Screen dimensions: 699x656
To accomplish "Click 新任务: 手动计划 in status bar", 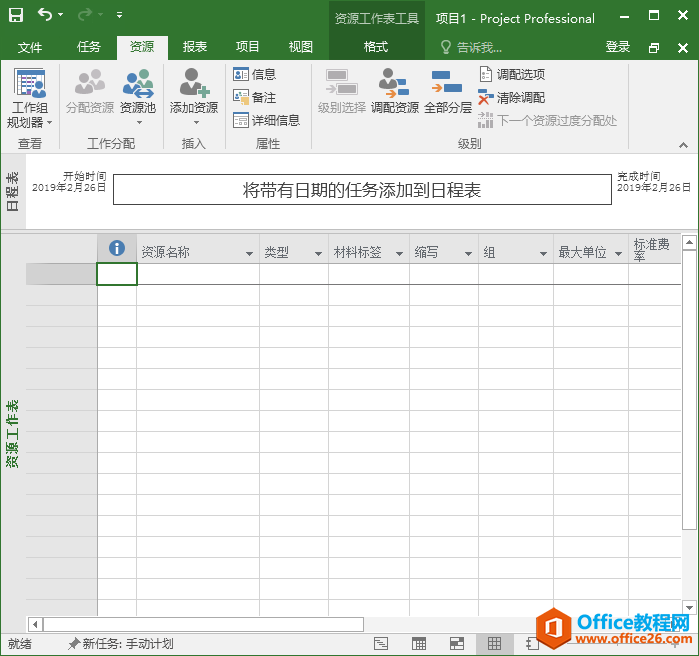I will click(x=120, y=644).
